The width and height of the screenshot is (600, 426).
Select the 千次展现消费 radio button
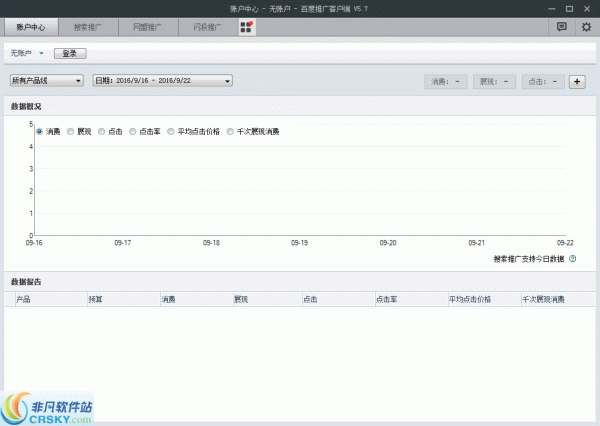[x=230, y=132]
